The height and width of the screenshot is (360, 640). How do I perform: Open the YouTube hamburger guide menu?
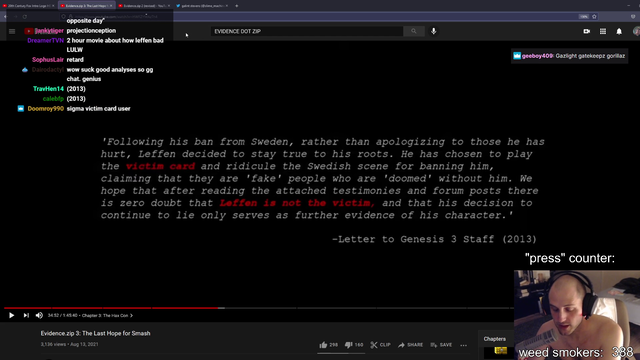pyautogui.click(x=12, y=31)
